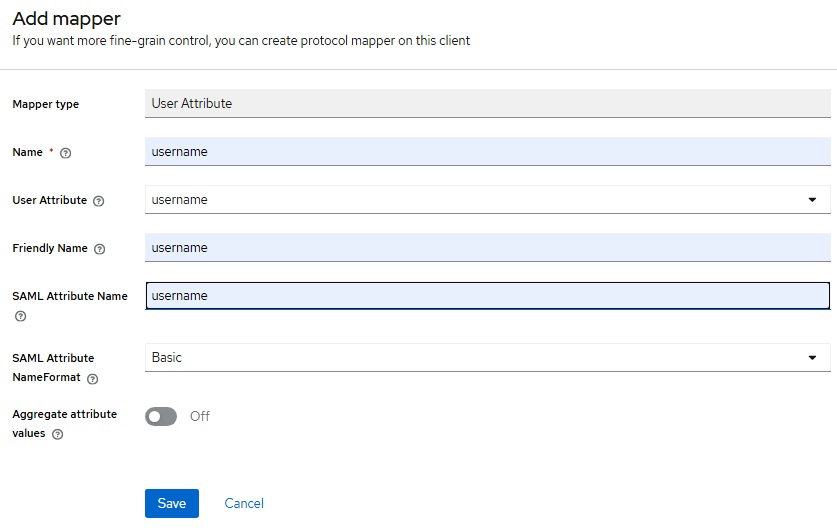Open the User Attribute dropdown
This screenshot has width=837, height=528.
pos(487,200)
